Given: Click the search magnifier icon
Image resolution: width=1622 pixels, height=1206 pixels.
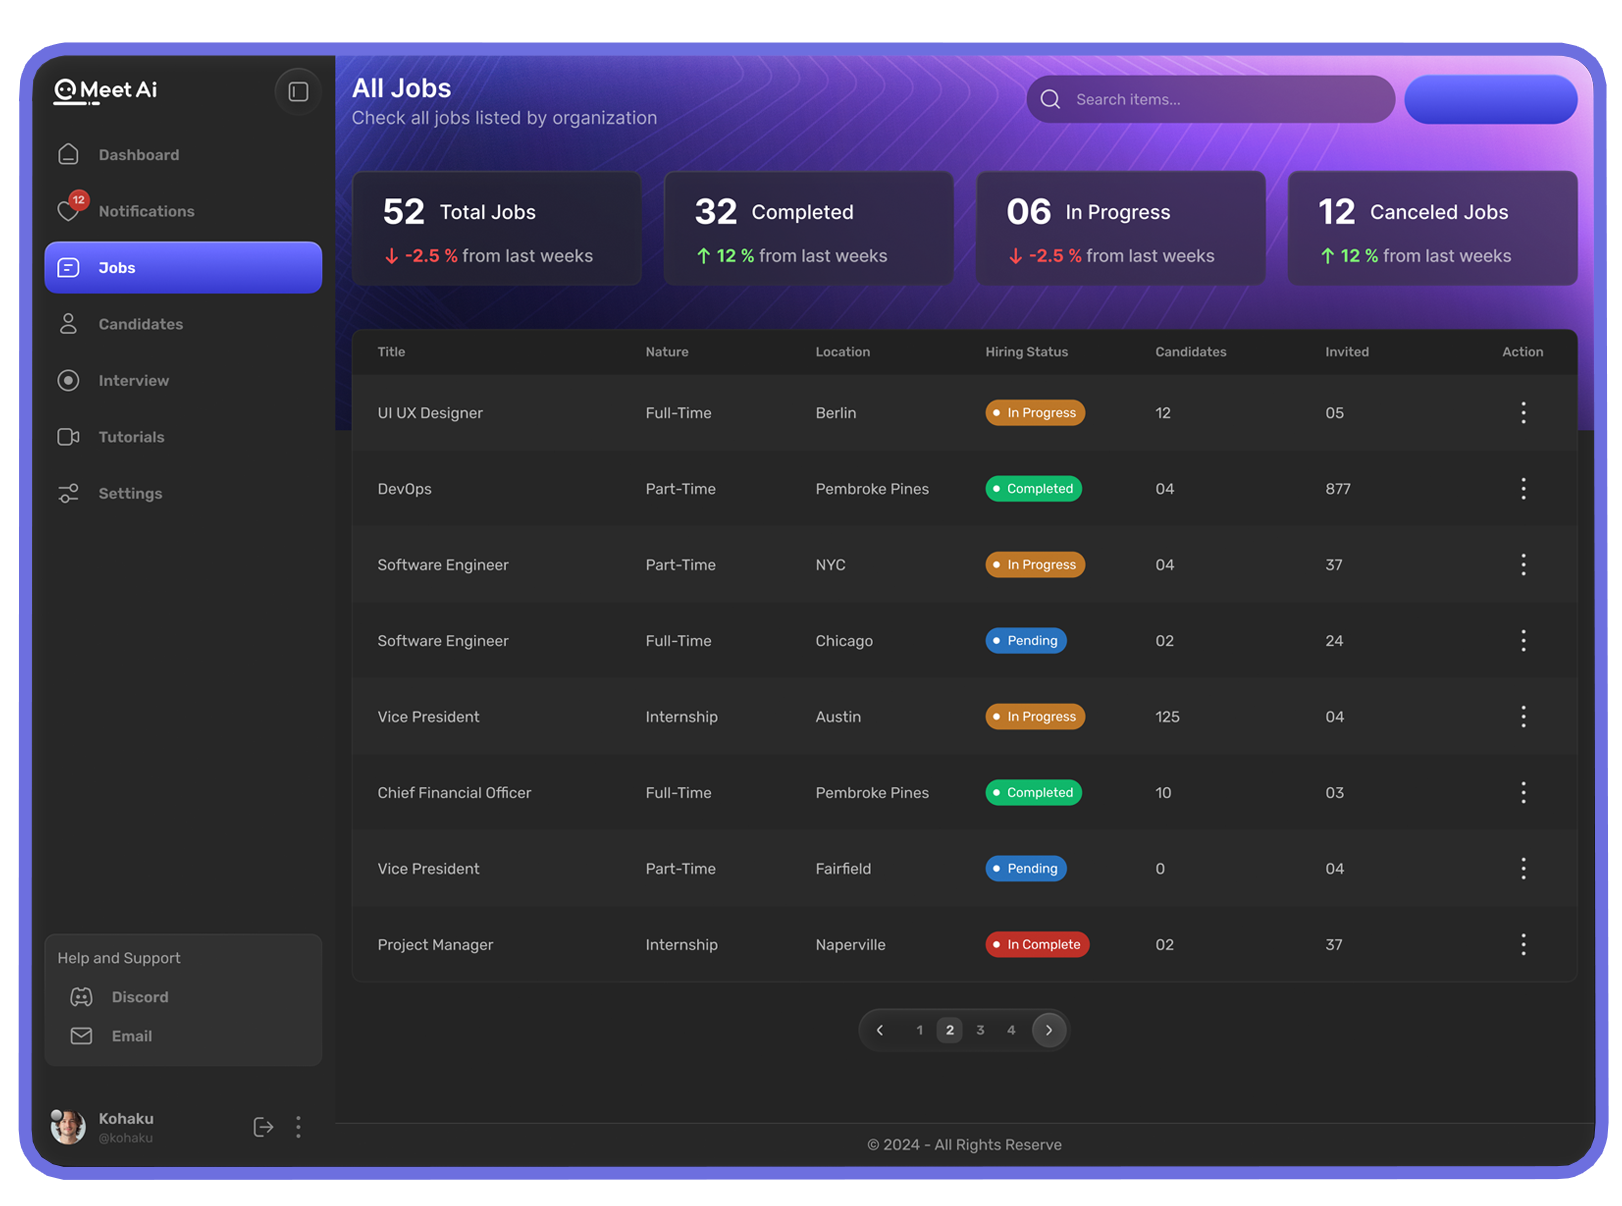Looking at the screenshot, I should [1050, 99].
